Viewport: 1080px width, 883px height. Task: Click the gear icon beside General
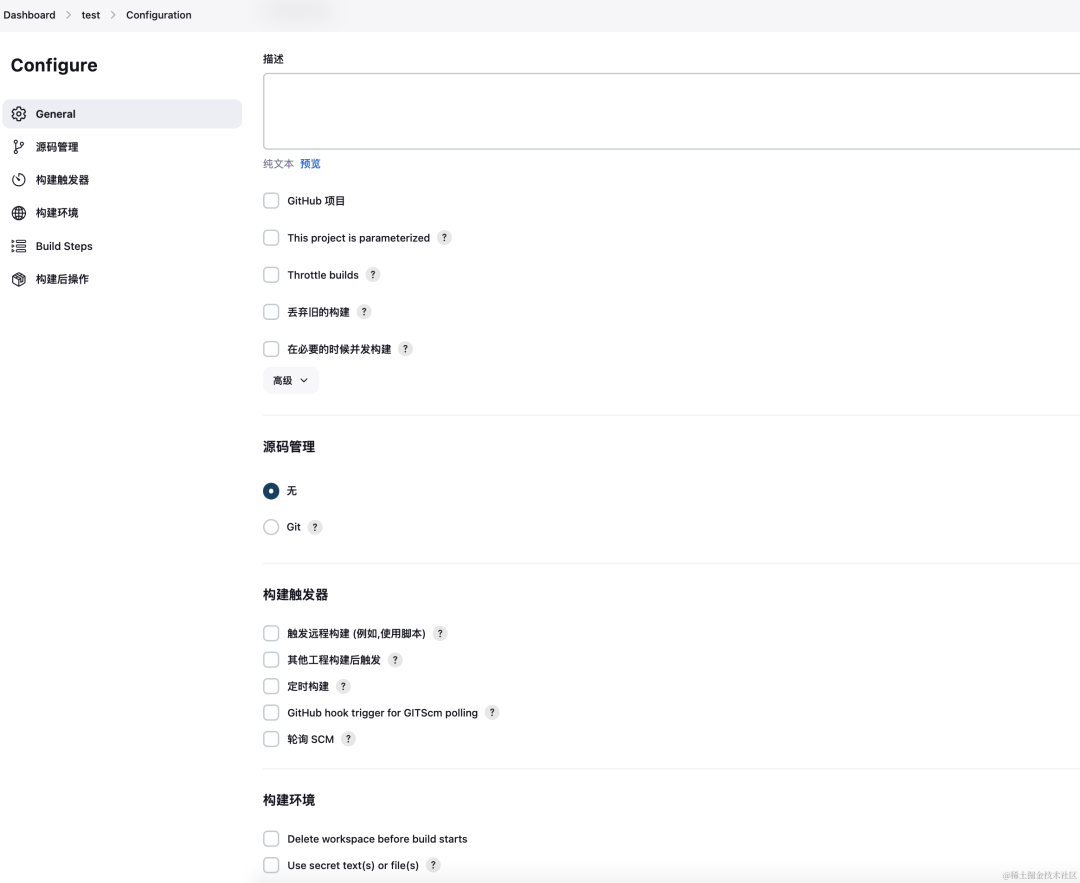coord(19,114)
